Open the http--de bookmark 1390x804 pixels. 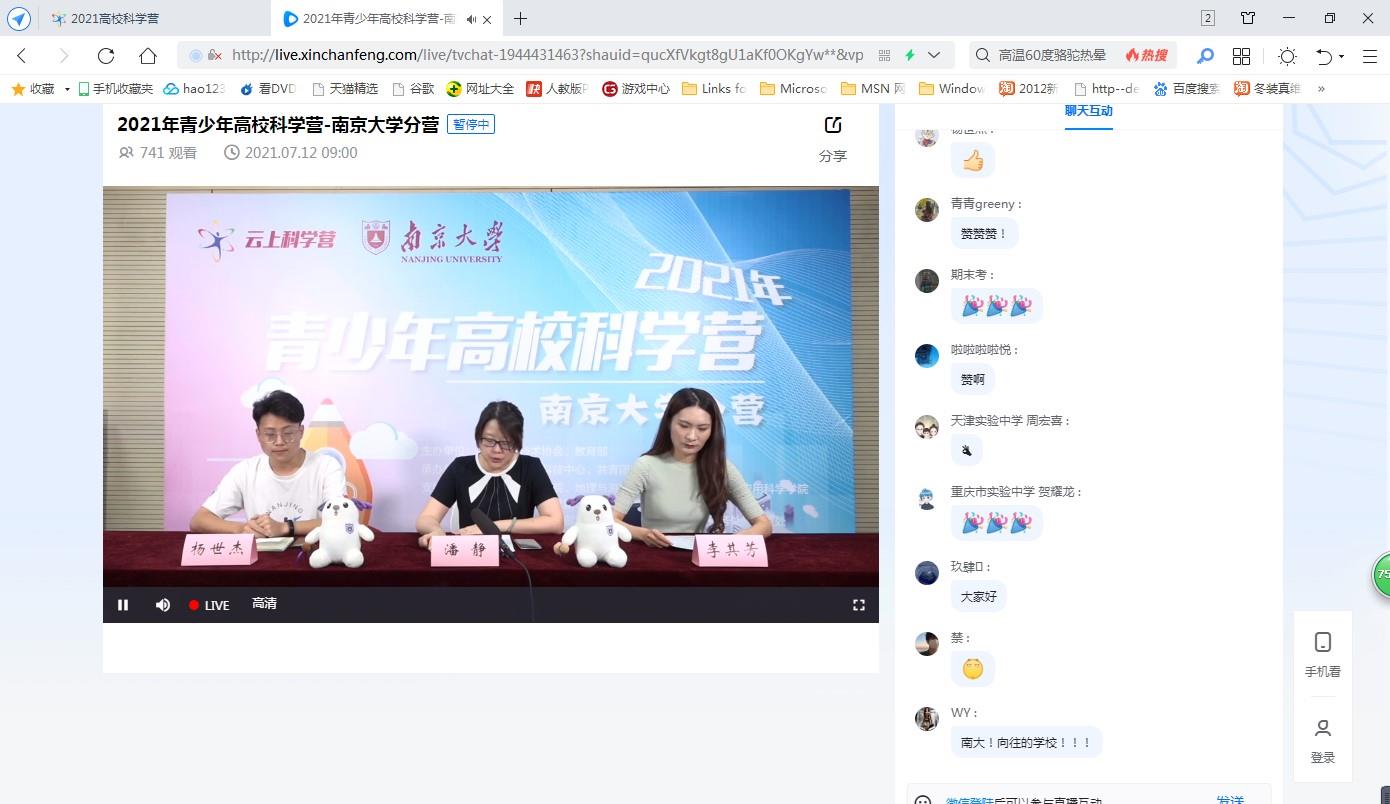coord(1106,88)
